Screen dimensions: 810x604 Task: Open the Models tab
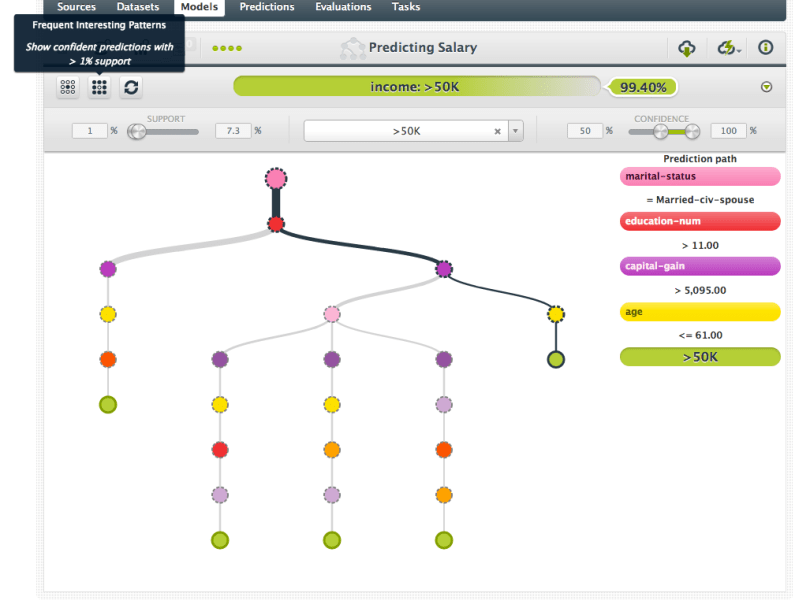pyautogui.click(x=199, y=7)
